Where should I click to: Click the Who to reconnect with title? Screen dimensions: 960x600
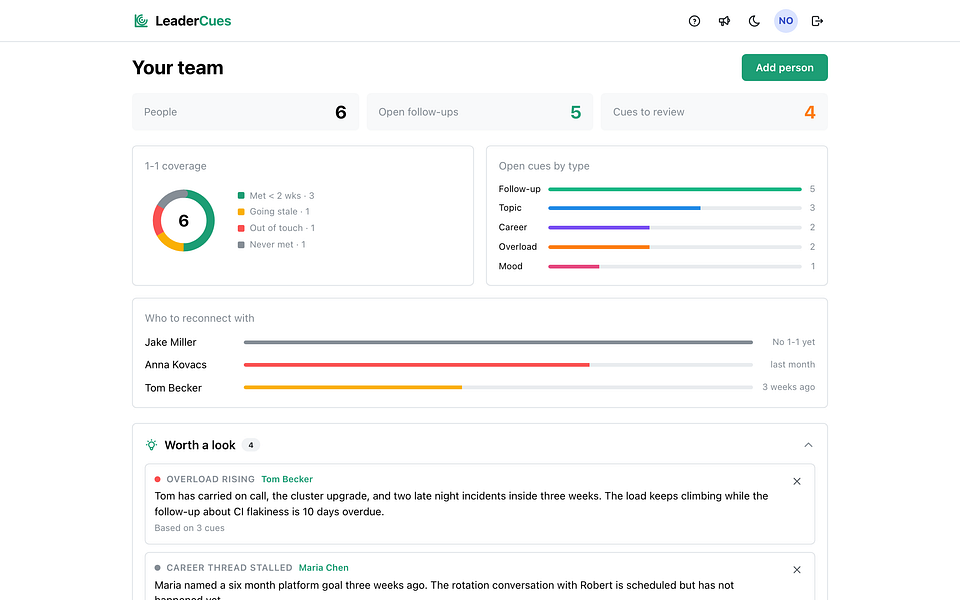click(x=200, y=318)
